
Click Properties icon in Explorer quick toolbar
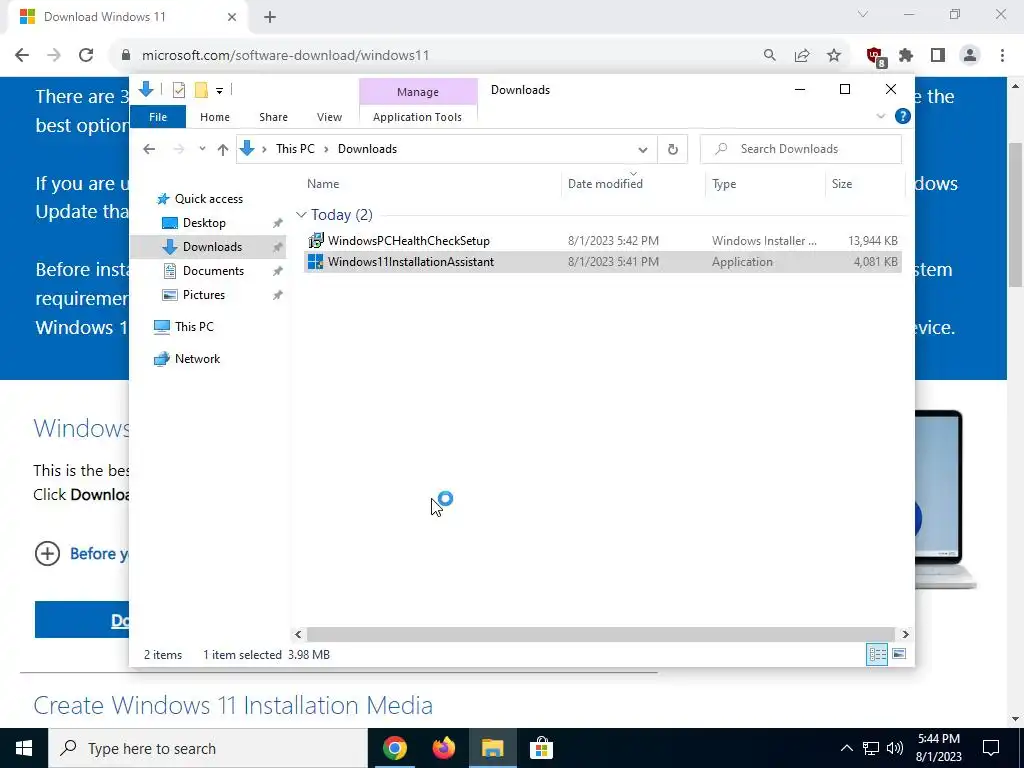tap(178, 90)
